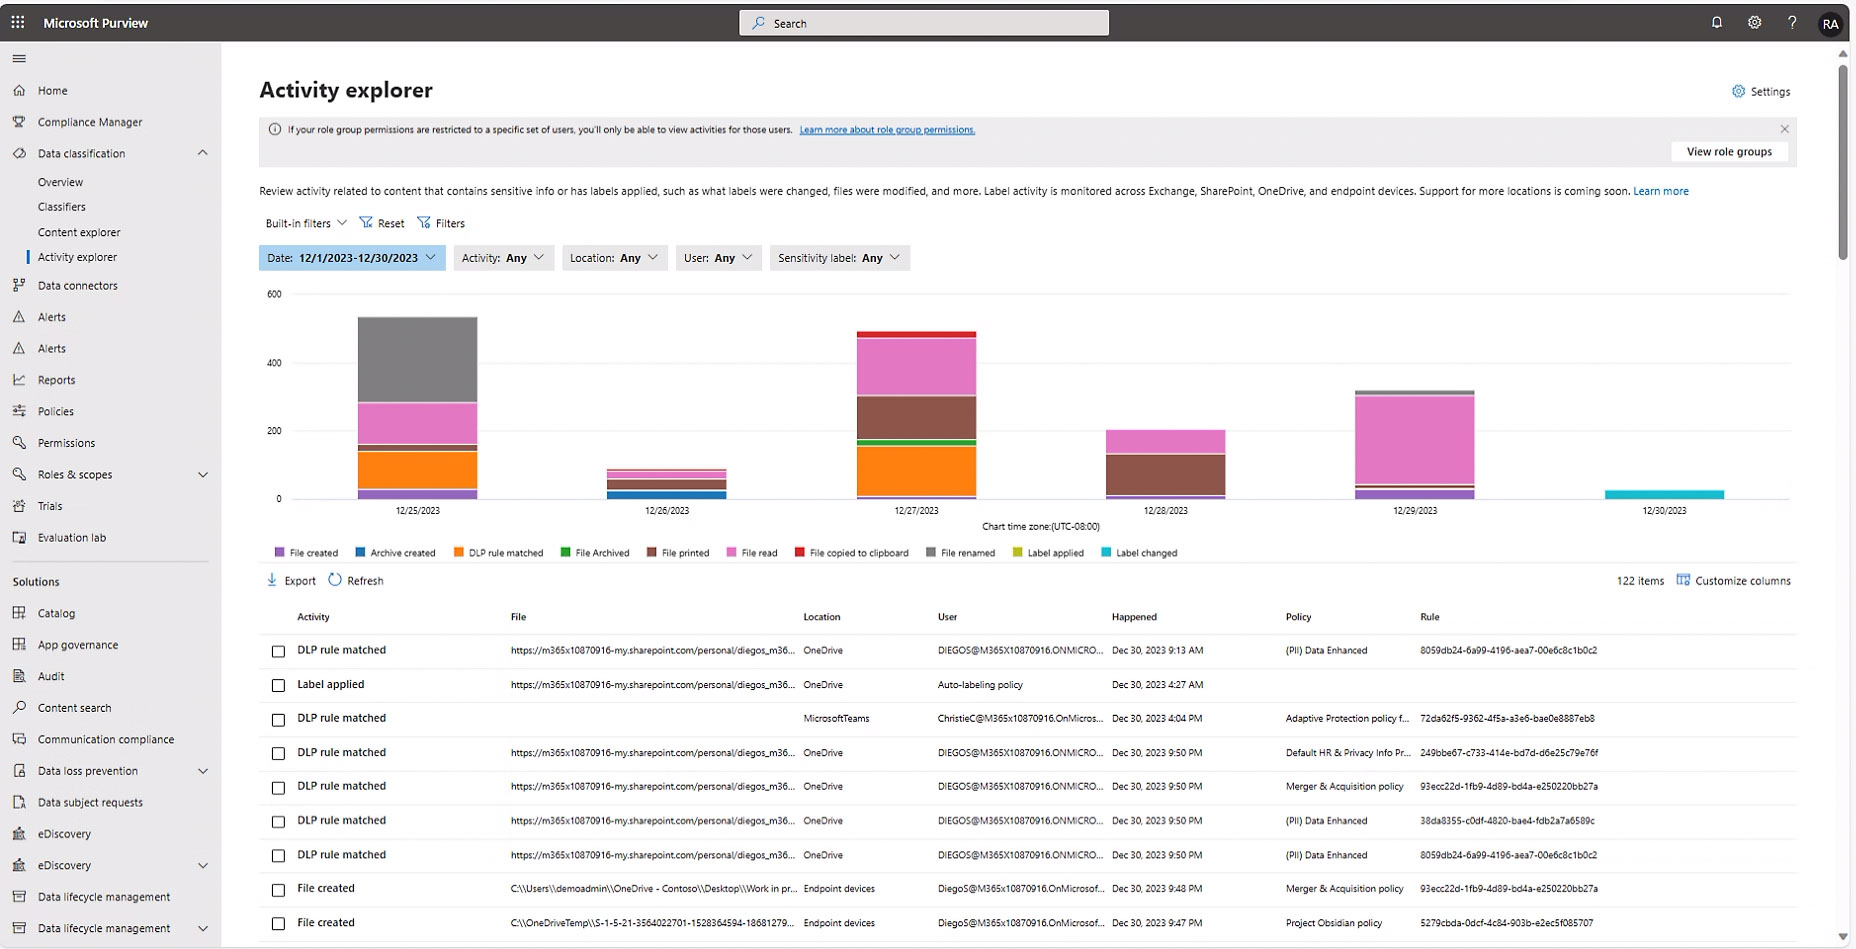This screenshot has width=1856, height=949.
Task: Open the Built-in filters dropdown
Action: pos(306,223)
